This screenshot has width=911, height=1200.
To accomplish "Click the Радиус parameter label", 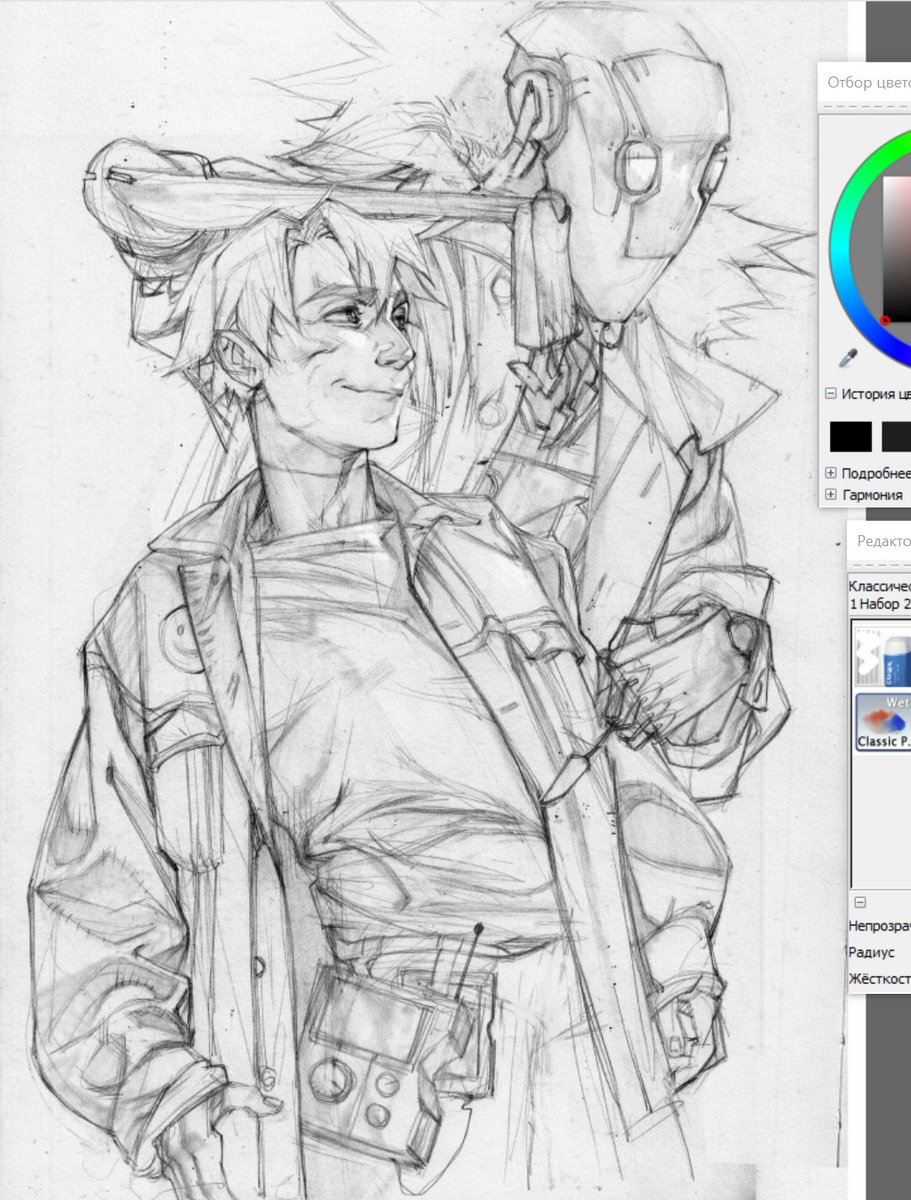I will [x=871, y=953].
